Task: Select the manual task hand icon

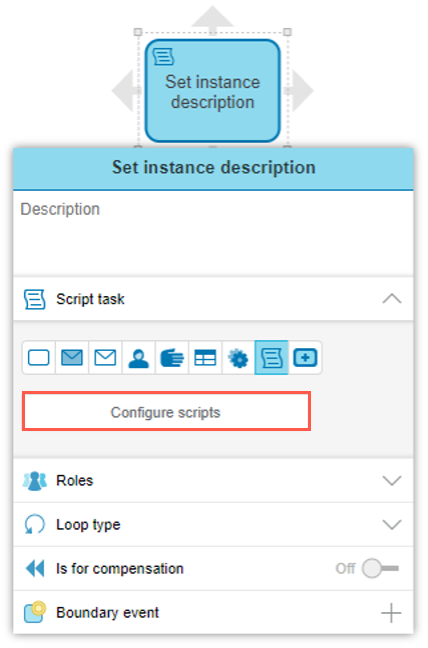Action: tap(172, 358)
